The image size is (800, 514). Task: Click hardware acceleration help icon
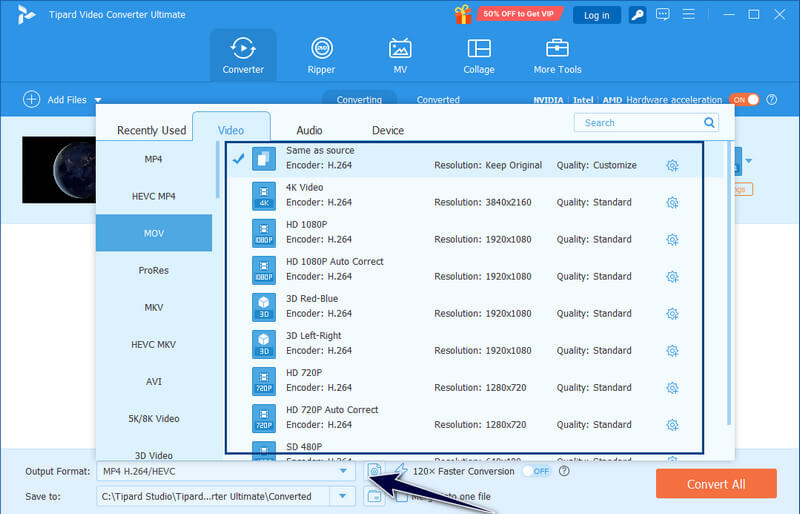[x=771, y=100]
